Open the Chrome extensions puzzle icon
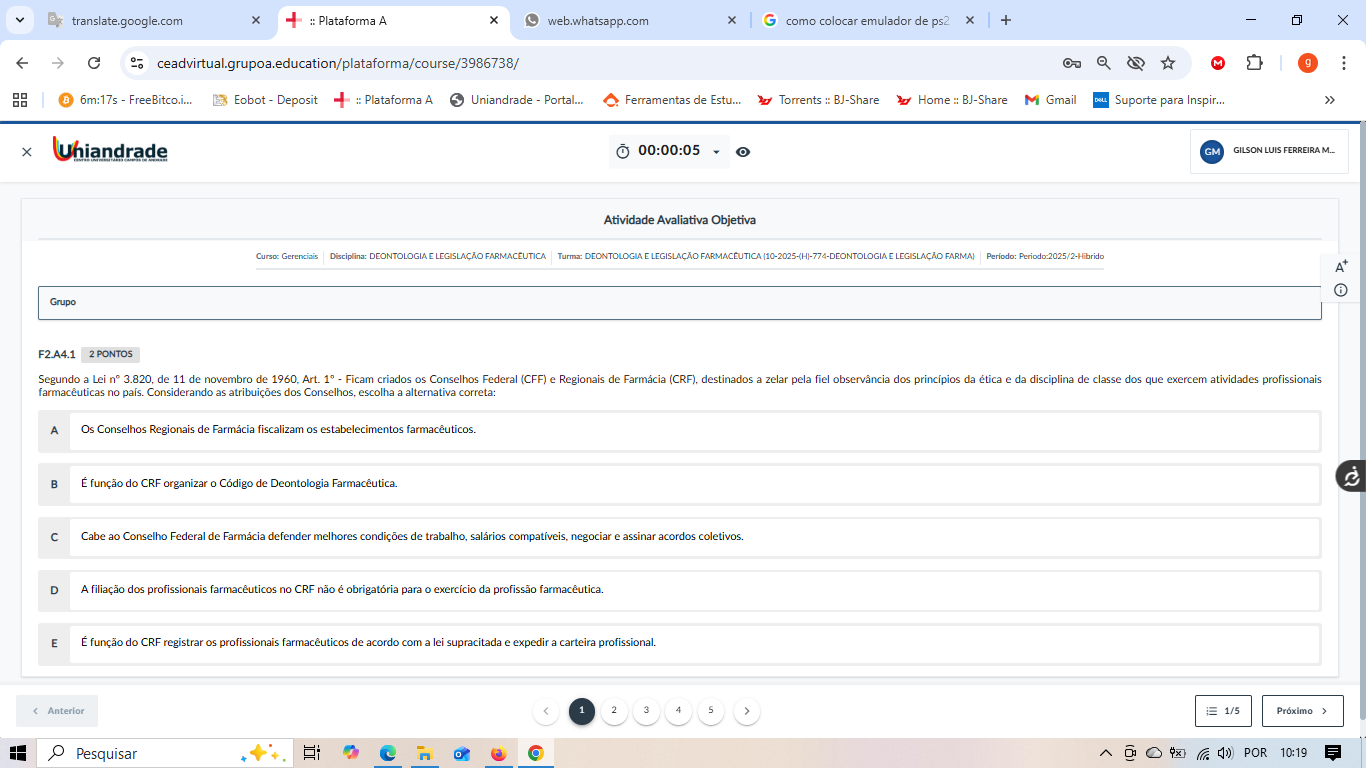Image resolution: width=1366 pixels, height=768 pixels. pos(1254,63)
